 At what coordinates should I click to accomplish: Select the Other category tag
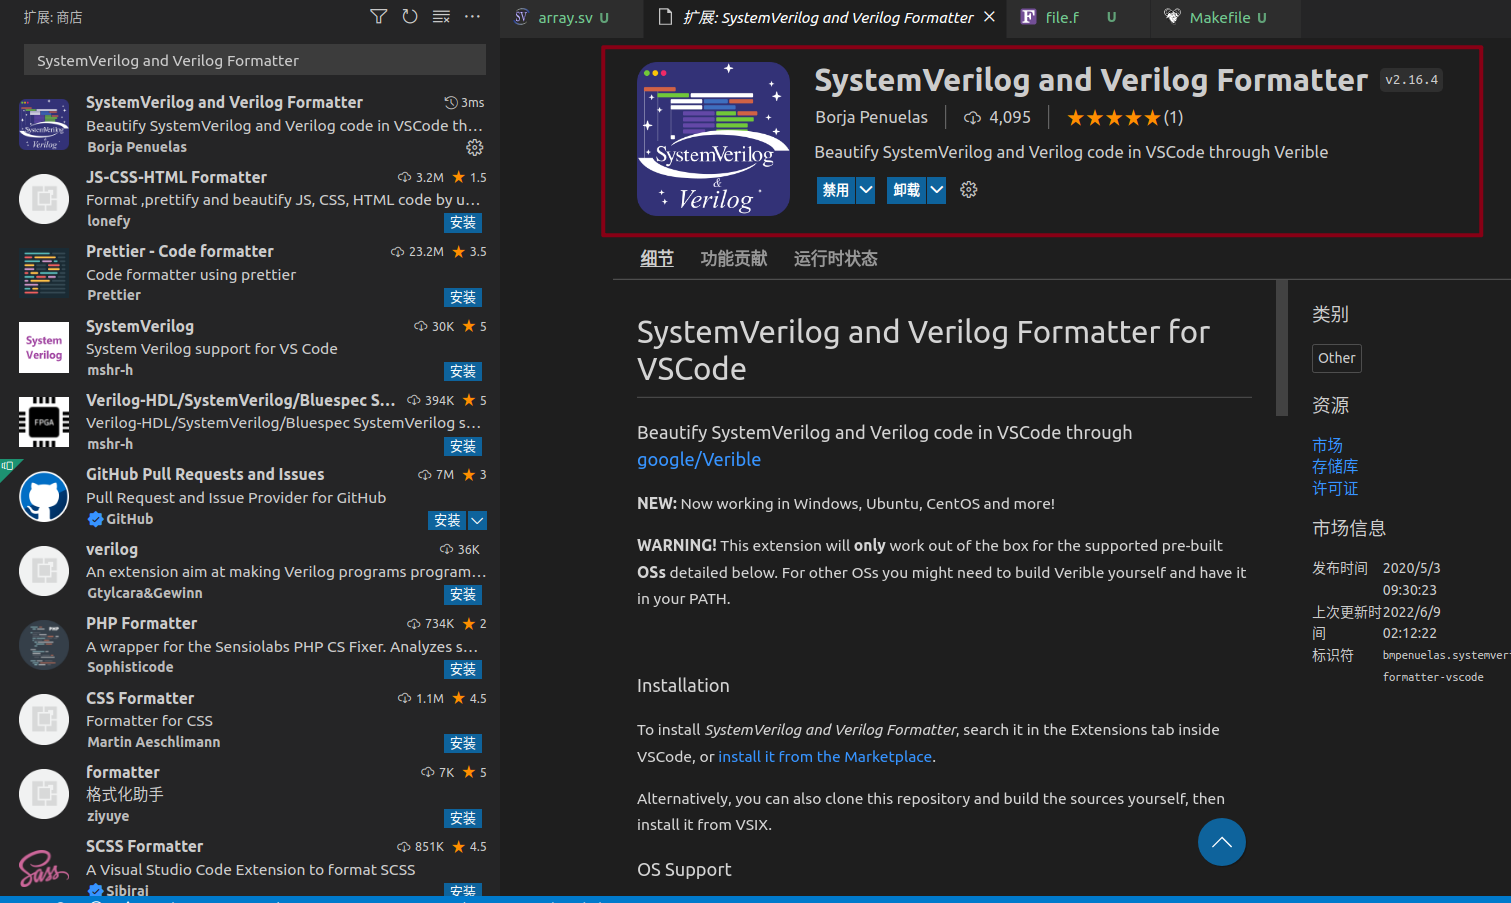click(1337, 358)
